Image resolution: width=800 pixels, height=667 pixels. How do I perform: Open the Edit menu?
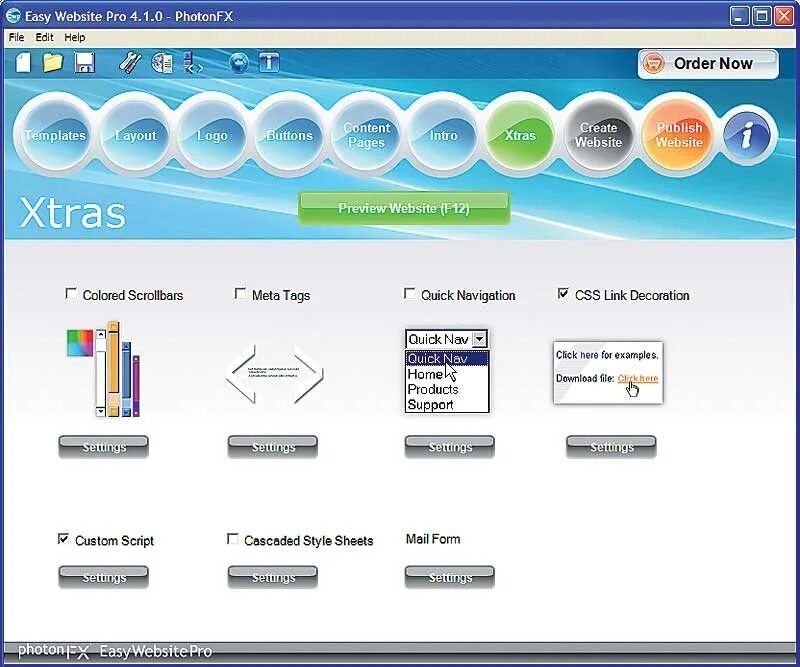coord(44,37)
